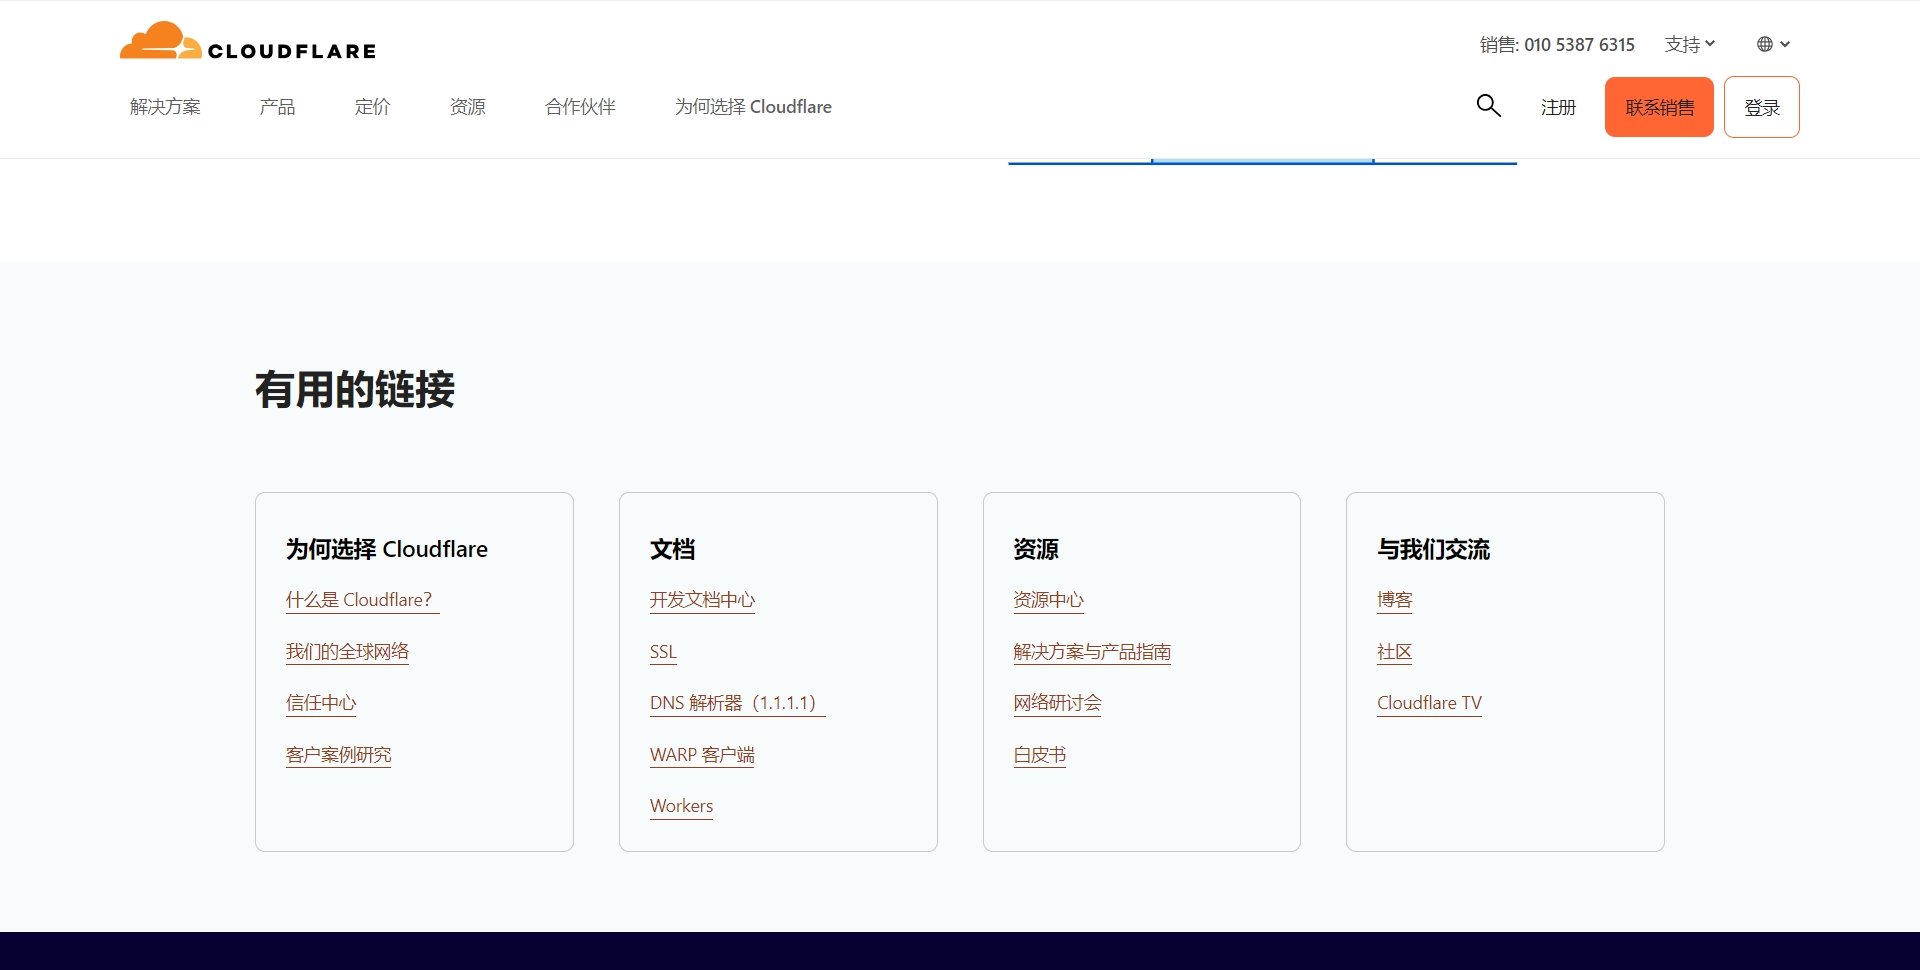Open the language selector chevron

1786,44
